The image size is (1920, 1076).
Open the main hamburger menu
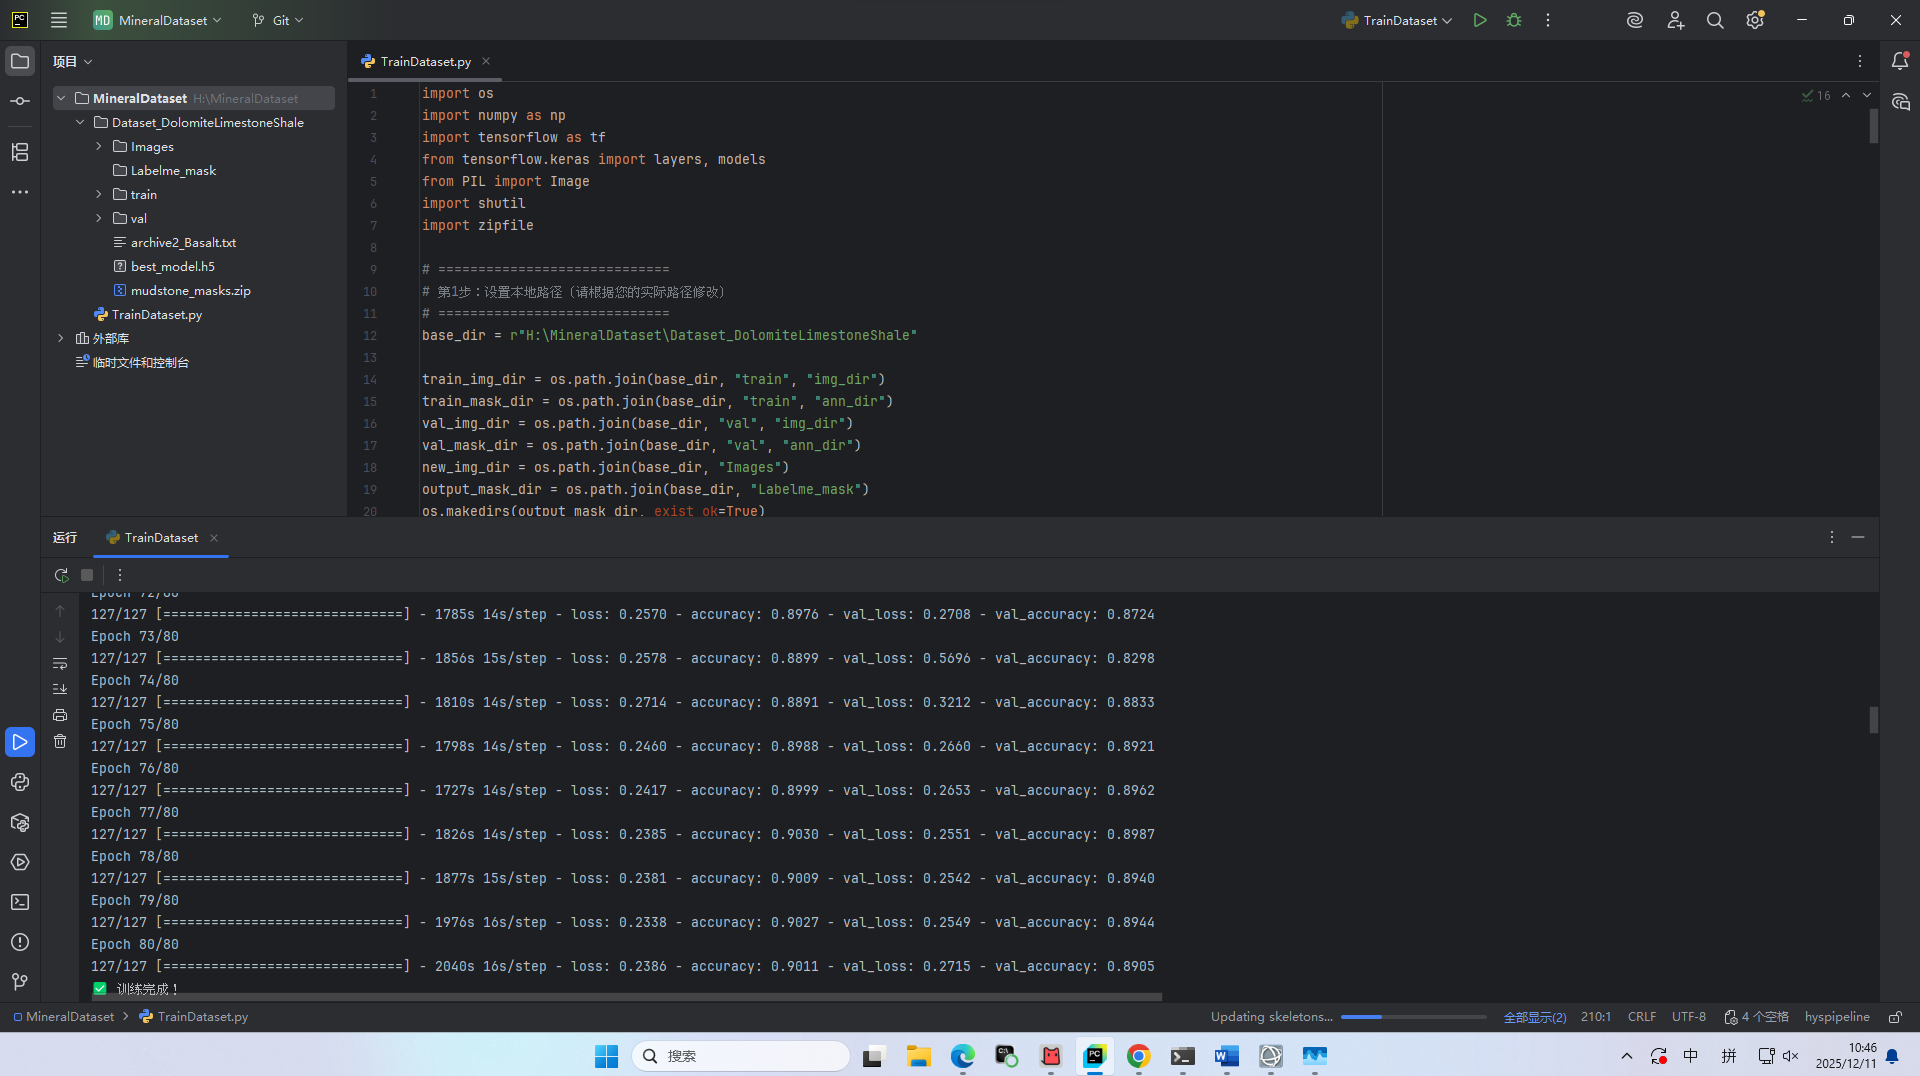59,20
